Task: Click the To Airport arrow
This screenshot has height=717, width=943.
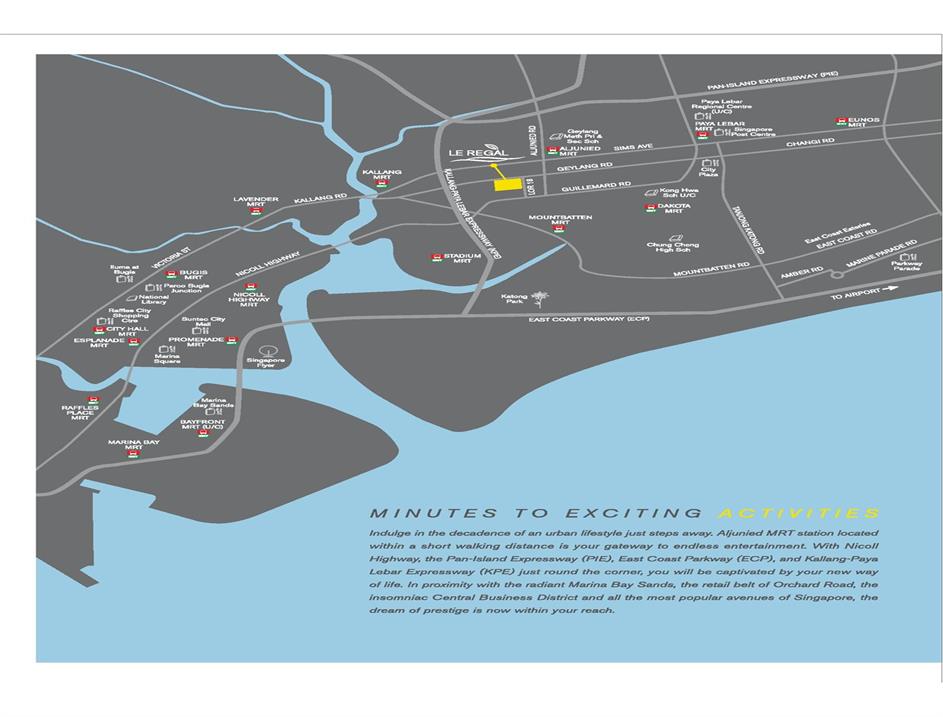Action: pyautogui.click(x=889, y=290)
